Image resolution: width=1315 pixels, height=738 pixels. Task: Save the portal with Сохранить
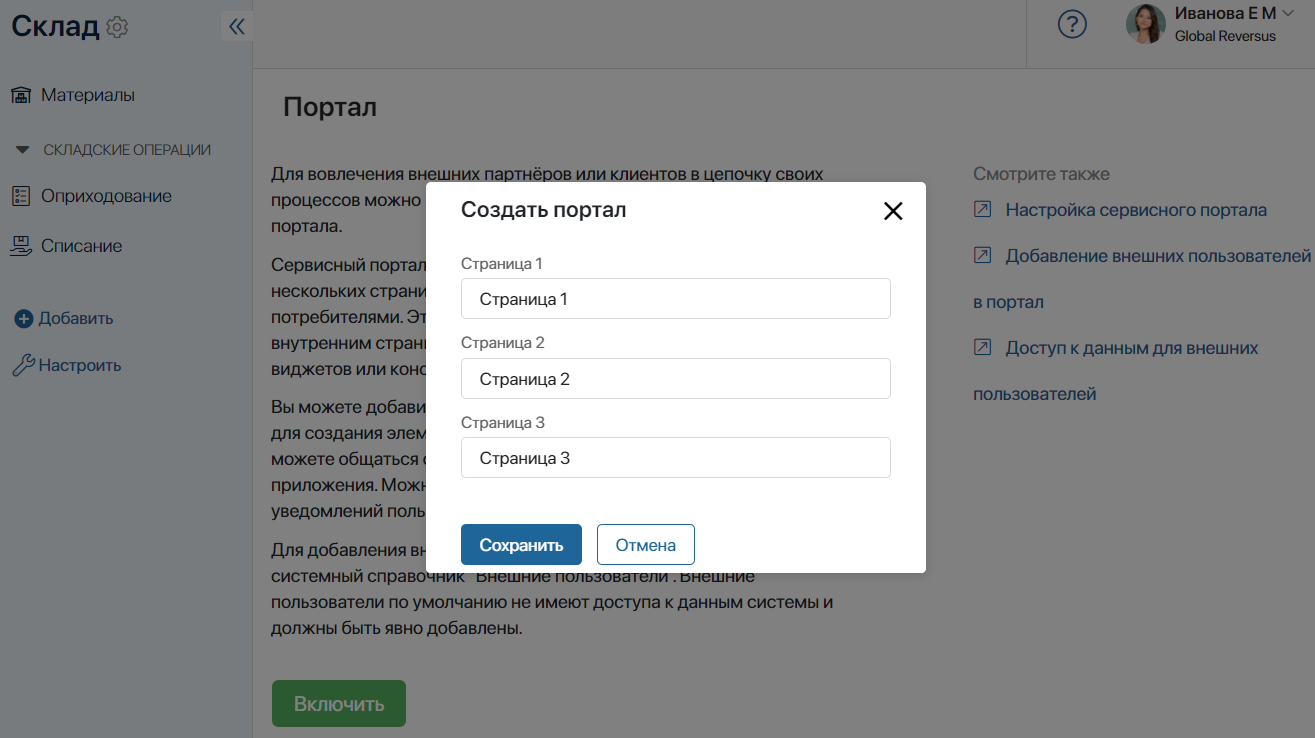click(x=521, y=545)
